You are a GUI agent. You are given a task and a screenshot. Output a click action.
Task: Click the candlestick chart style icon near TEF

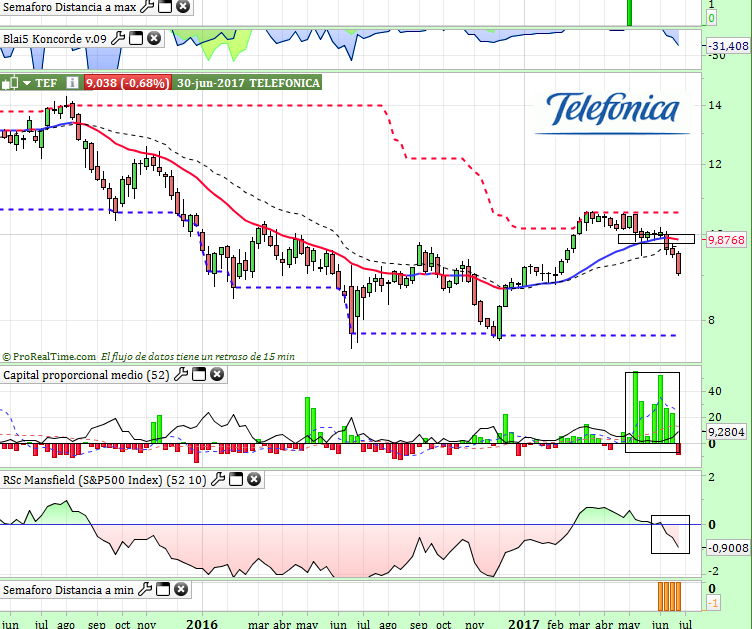pyautogui.click(x=10, y=83)
